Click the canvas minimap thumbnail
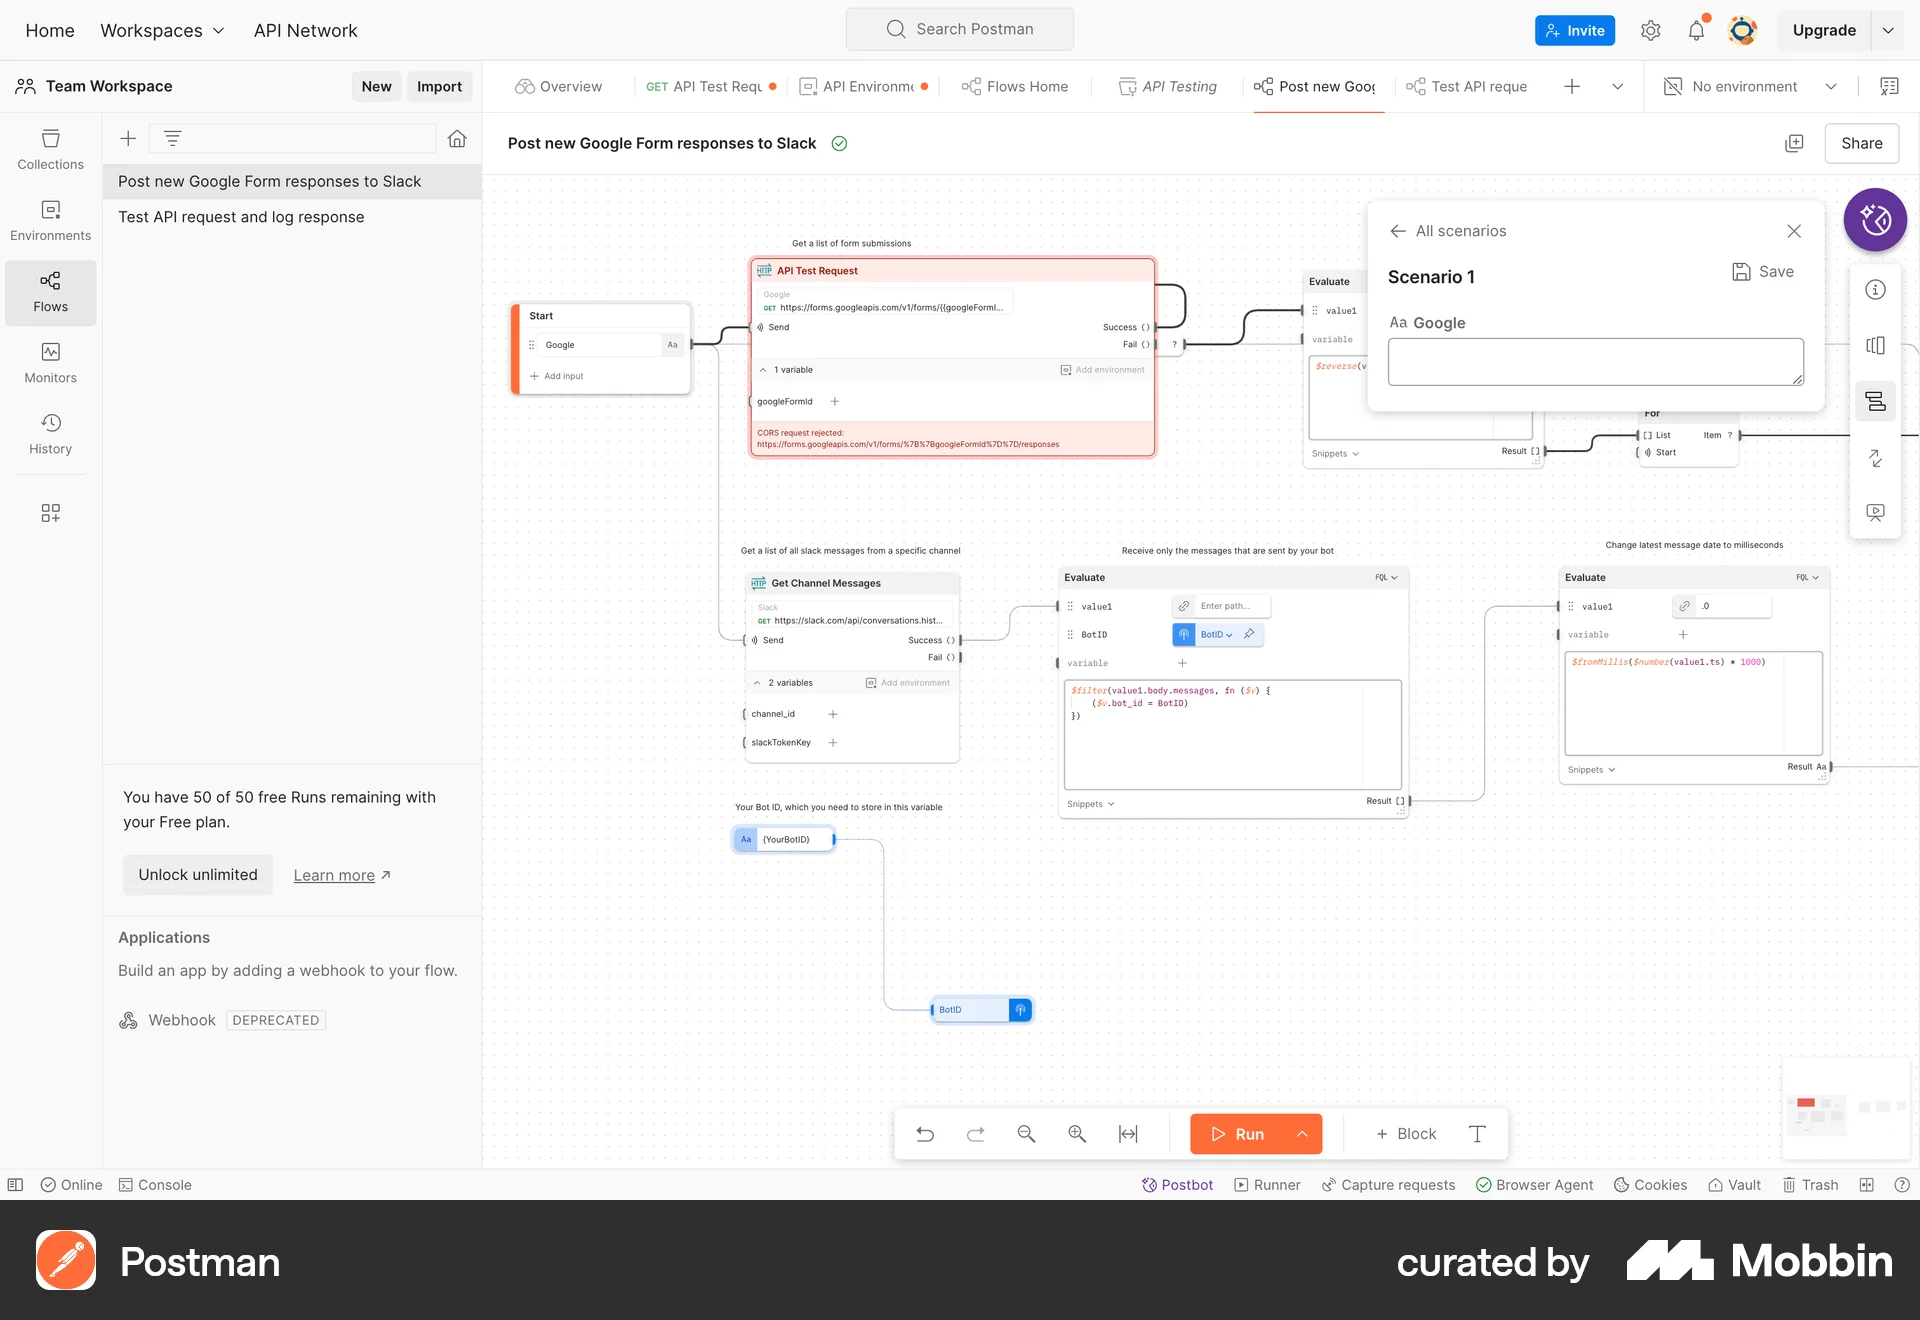 (x=1845, y=1108)
